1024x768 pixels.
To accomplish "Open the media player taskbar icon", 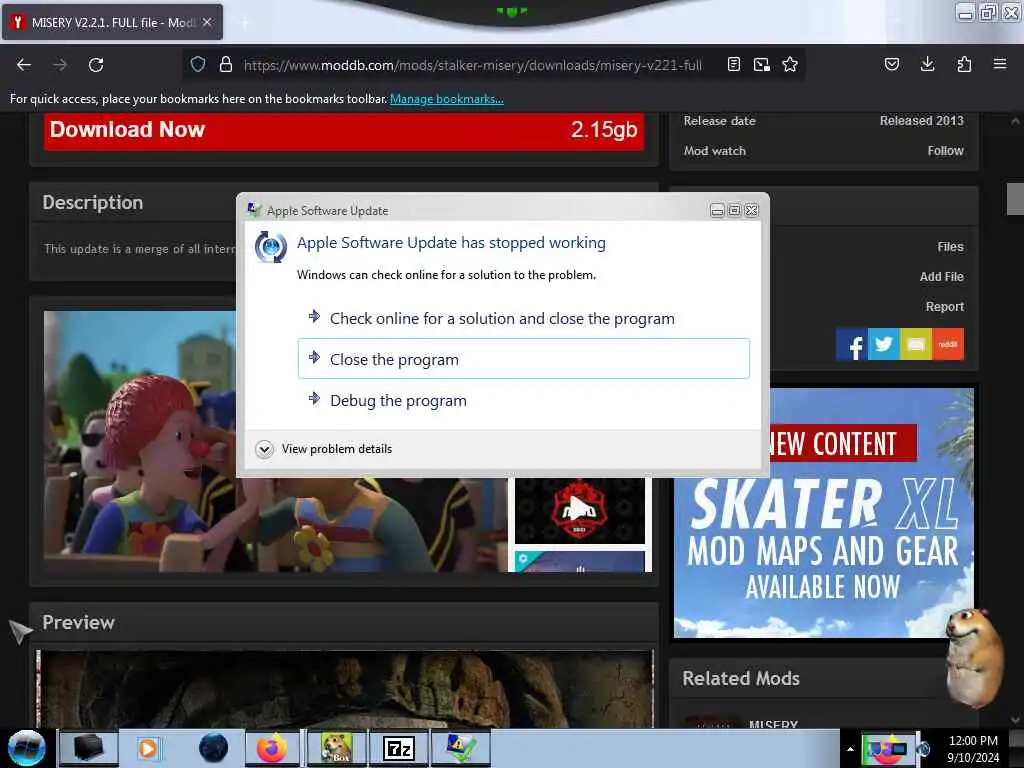I will [148, 748].
